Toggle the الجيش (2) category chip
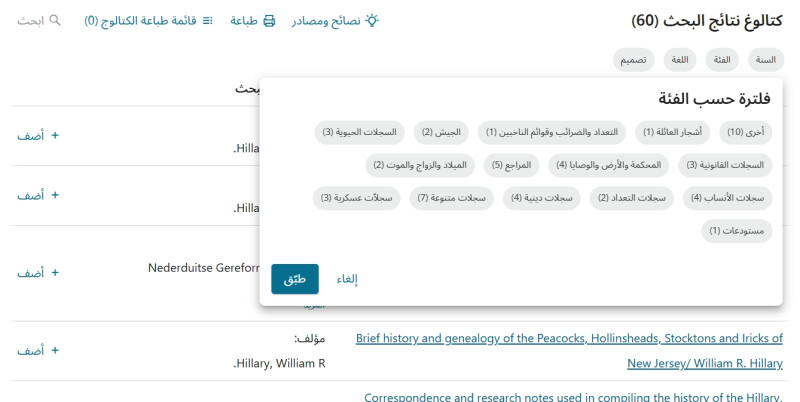This screenshot has height=402, width=800. point(441,132)
